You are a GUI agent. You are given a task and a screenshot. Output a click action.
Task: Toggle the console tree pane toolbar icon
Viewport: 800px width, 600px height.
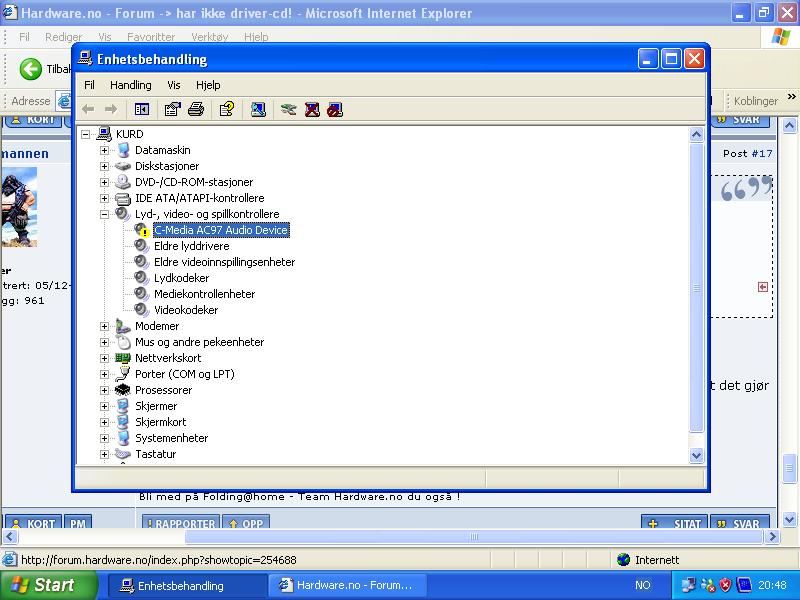click(142, 109)
